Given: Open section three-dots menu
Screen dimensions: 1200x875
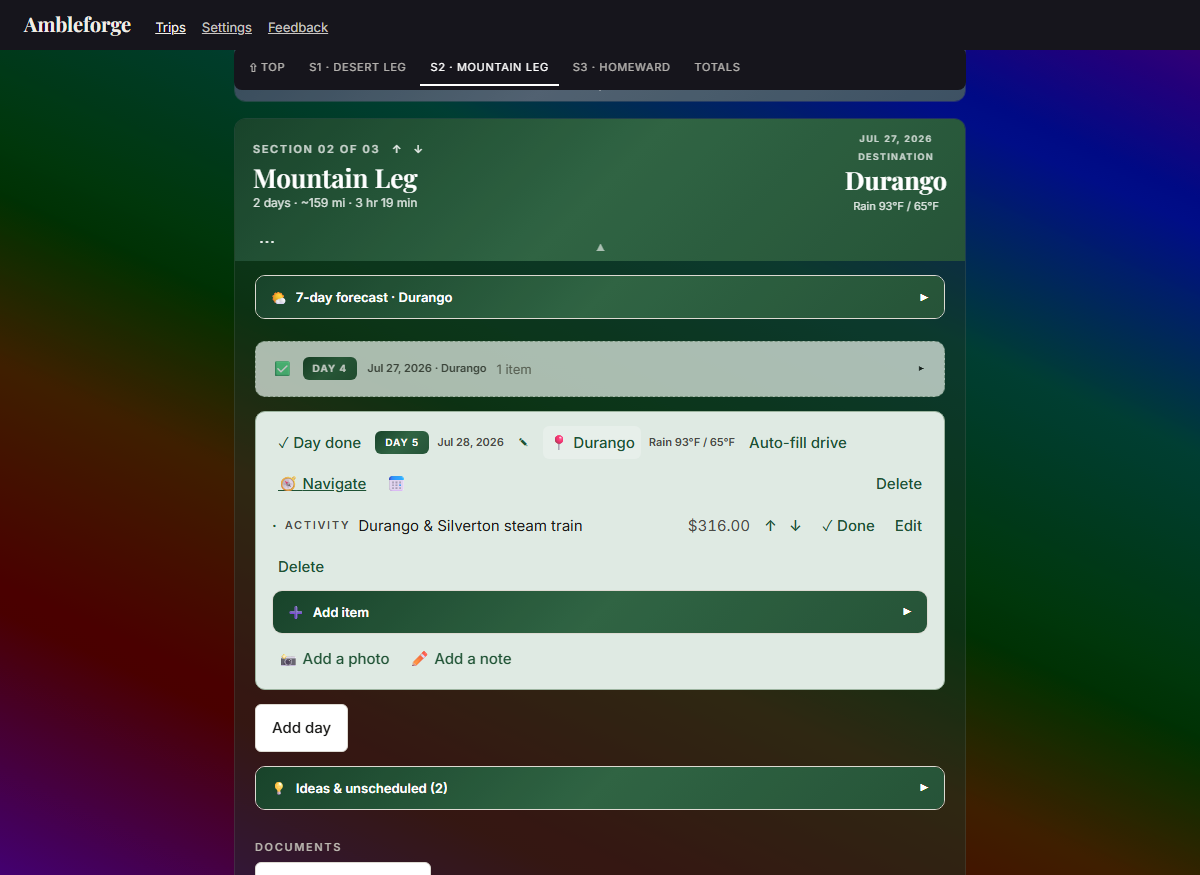Looking at the screenshot, I should pos(267,242).
